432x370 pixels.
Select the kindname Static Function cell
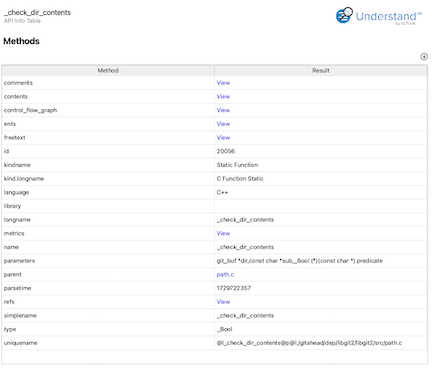(x=321, y=165)
